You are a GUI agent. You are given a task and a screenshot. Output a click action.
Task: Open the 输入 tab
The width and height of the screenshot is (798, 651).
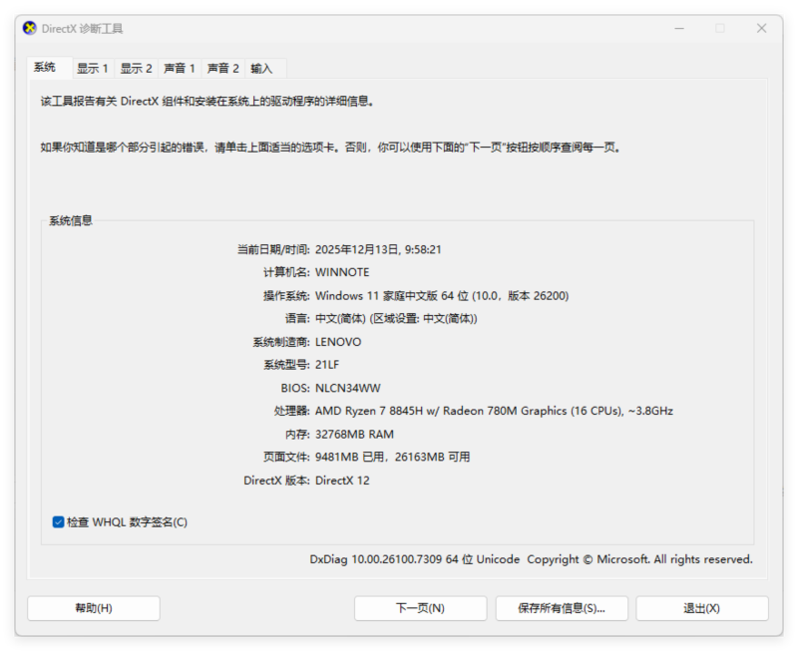[x=262, y=69]
